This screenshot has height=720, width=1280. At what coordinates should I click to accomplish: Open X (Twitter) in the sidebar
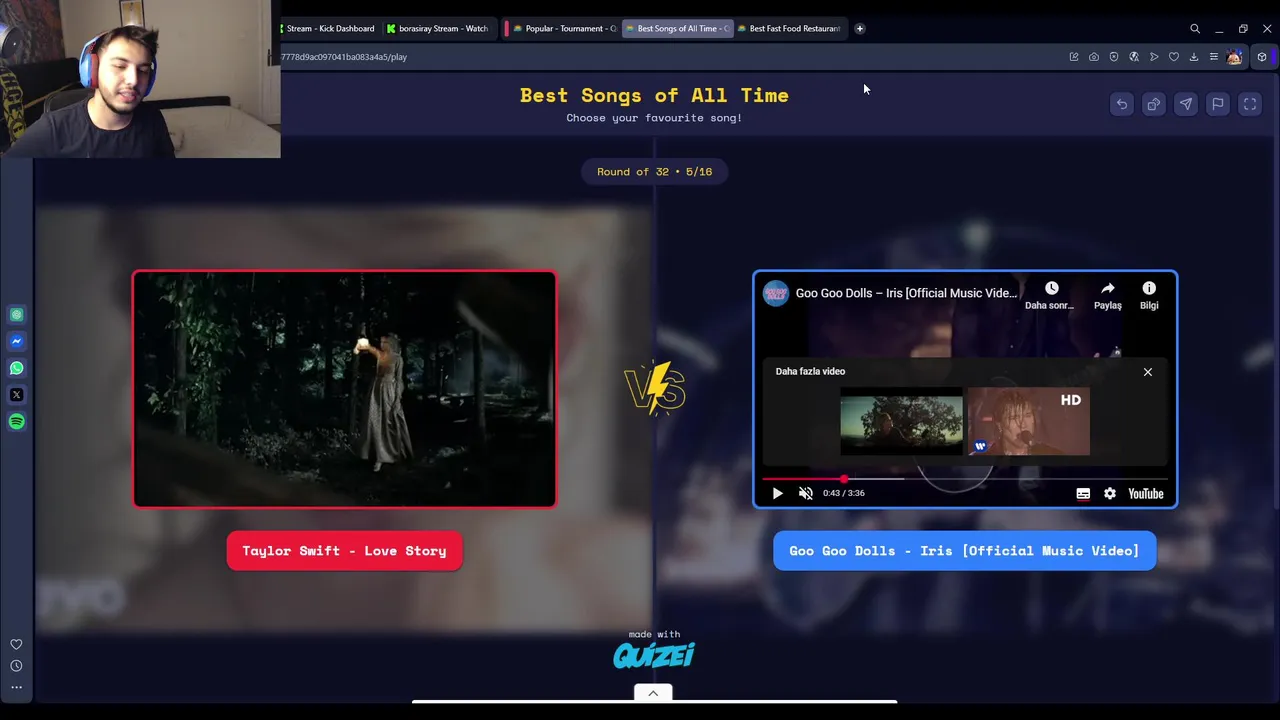[16, 395]
